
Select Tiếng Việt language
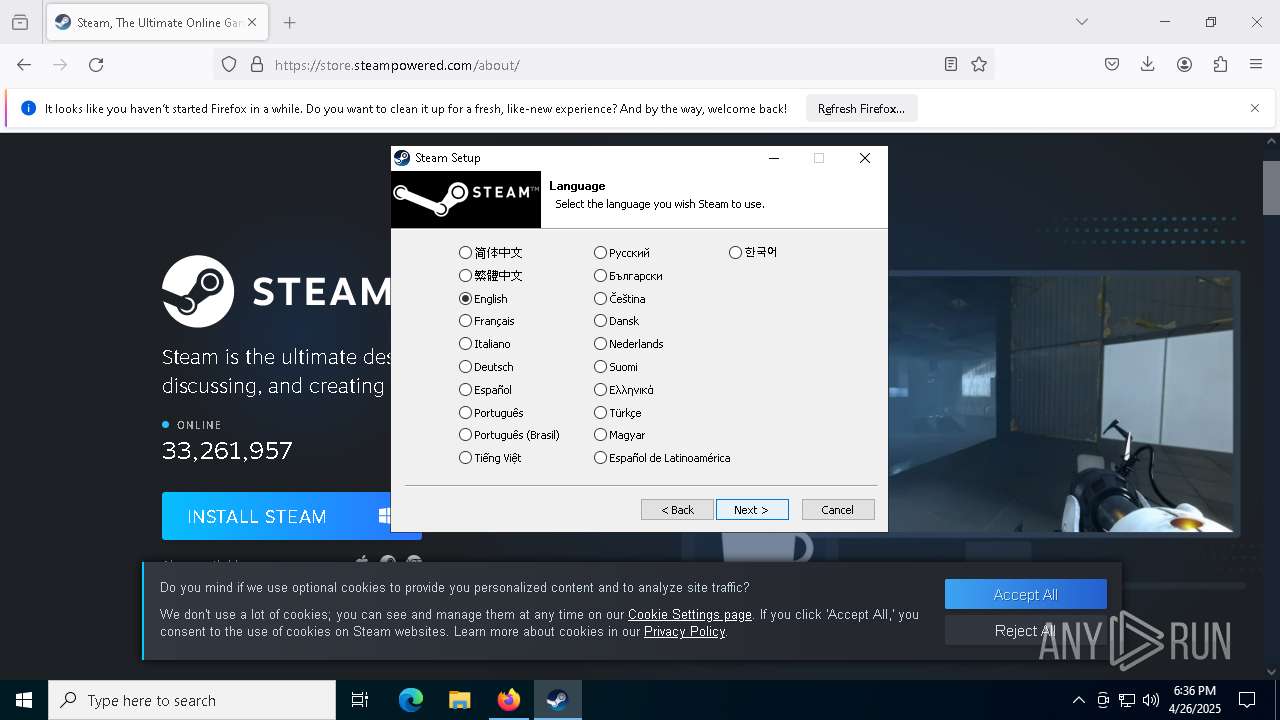(x=490, y=458)
